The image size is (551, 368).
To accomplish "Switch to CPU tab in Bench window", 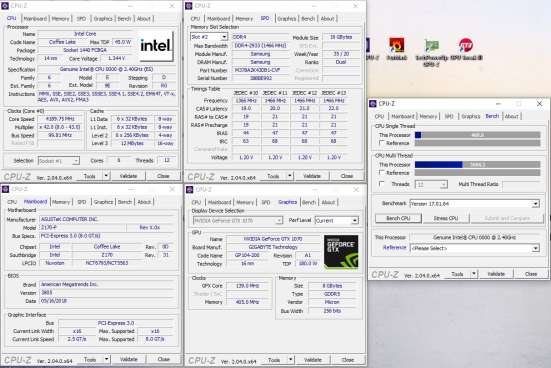I will click(379, 116).
